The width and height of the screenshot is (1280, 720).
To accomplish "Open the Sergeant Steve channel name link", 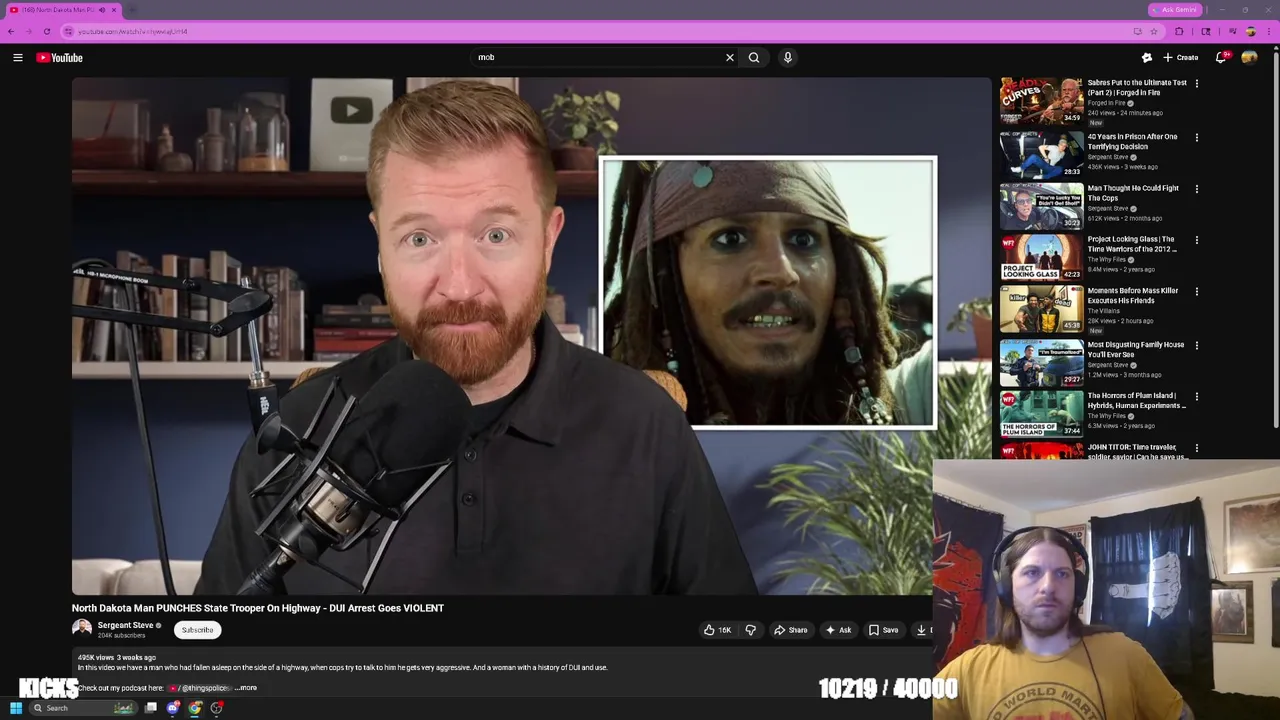I will [125, 625].
